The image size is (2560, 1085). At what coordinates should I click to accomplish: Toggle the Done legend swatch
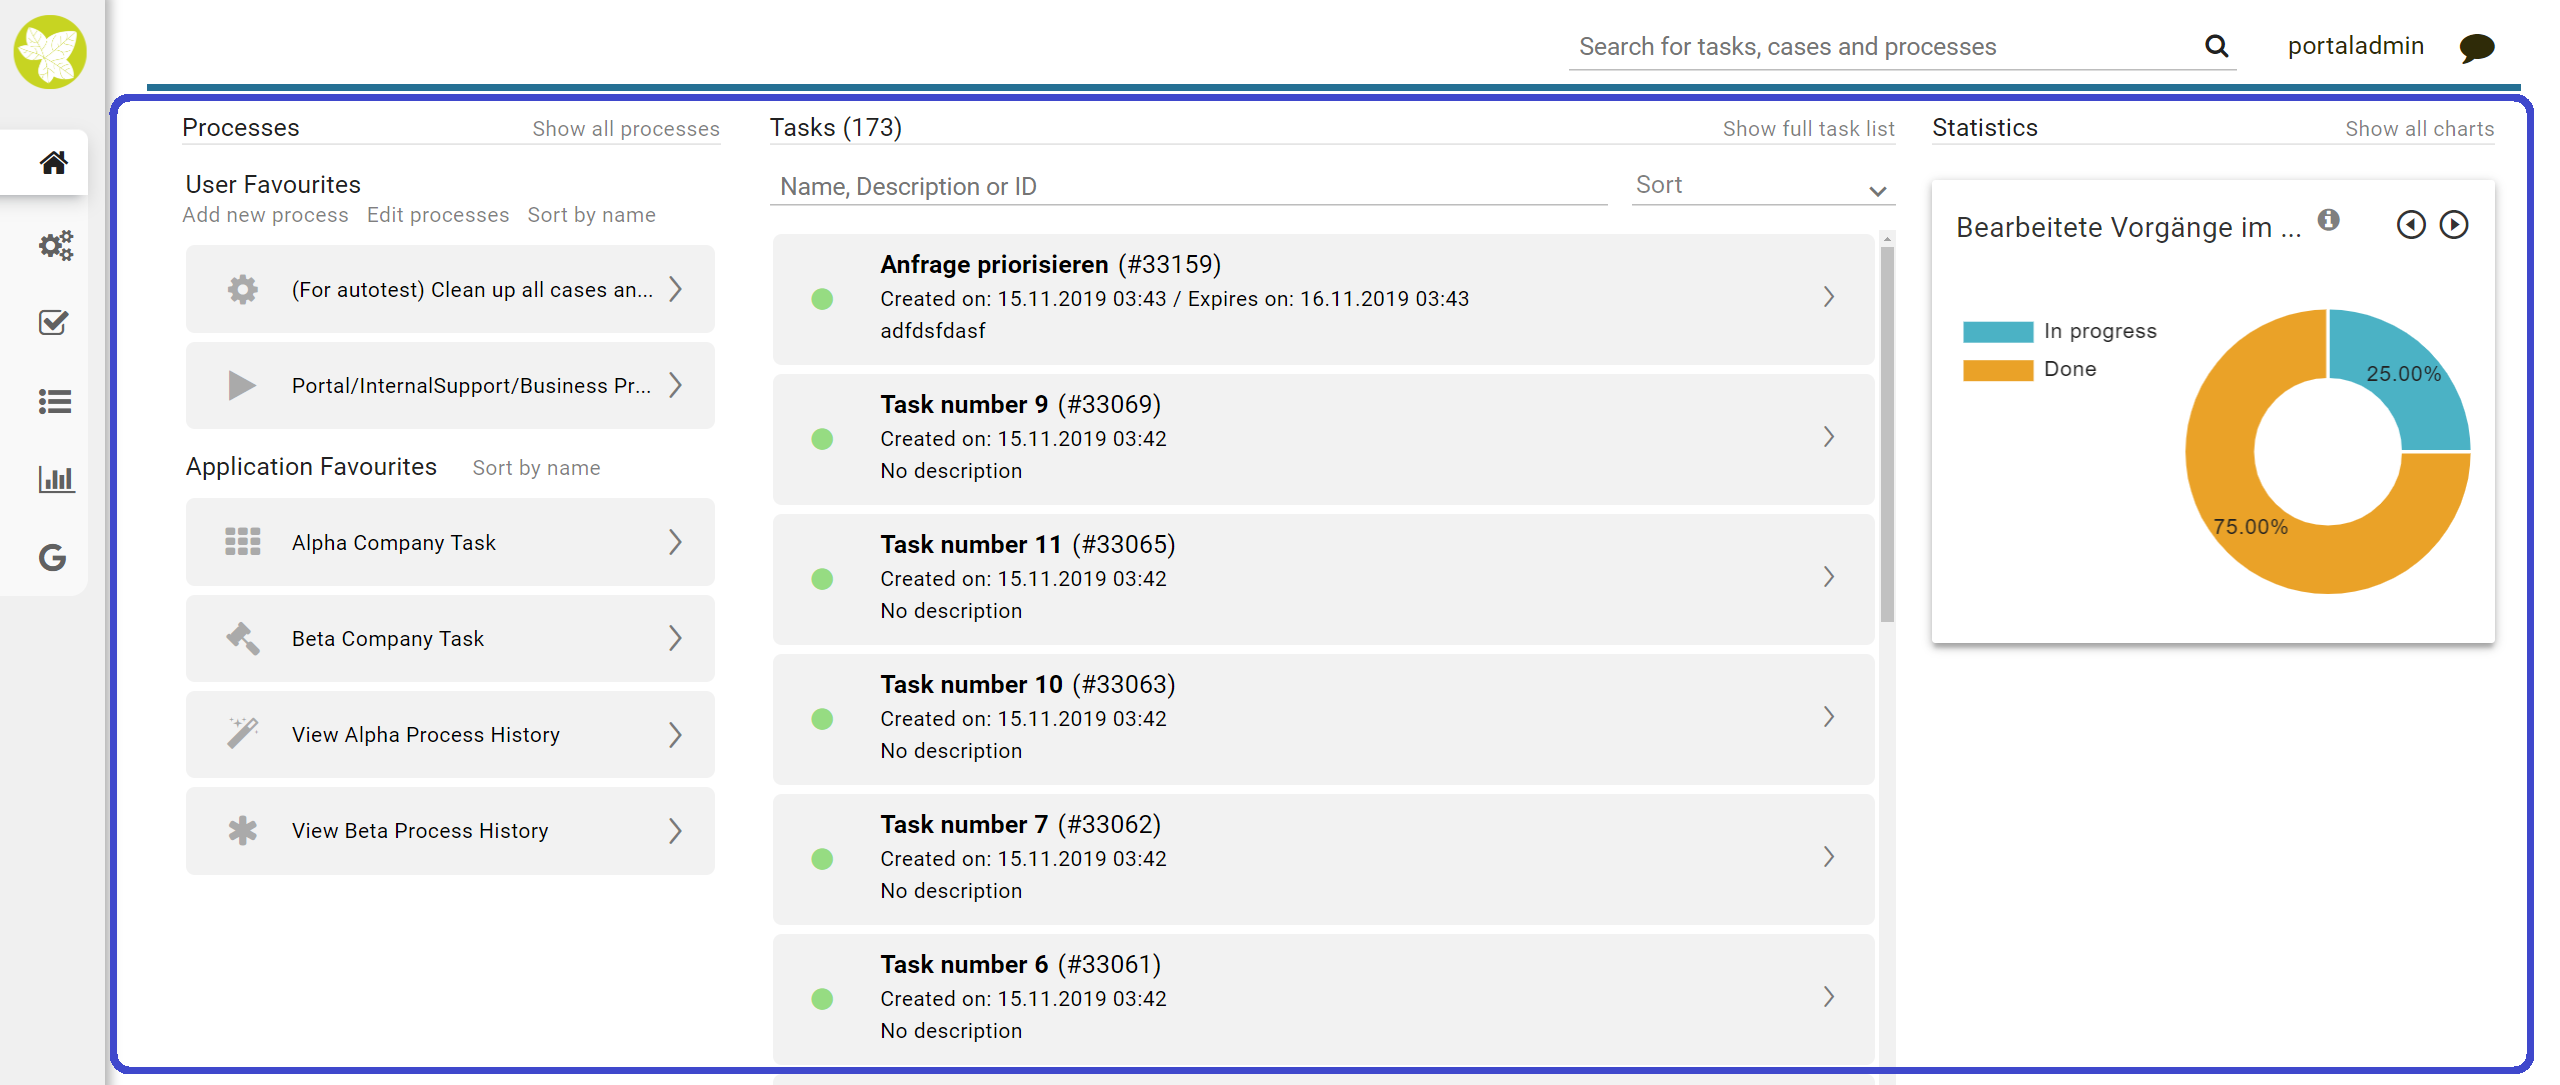click(1997, 370)
